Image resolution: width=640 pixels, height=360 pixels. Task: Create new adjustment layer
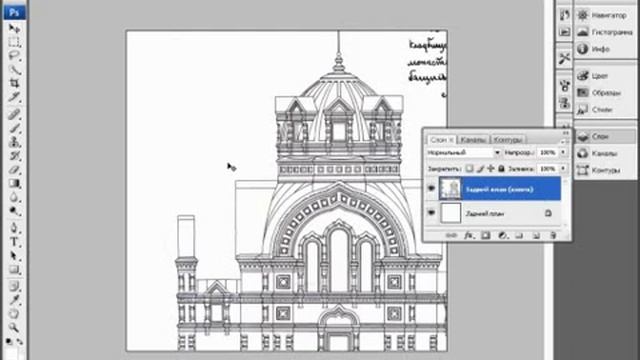[502, 236]
